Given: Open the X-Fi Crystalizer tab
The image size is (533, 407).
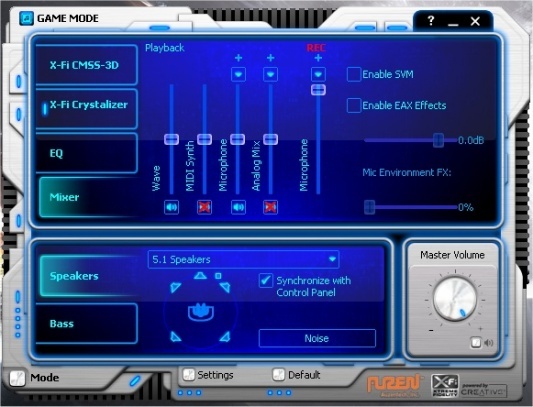Looking at the screenshot, I should (x=86, y=109).
